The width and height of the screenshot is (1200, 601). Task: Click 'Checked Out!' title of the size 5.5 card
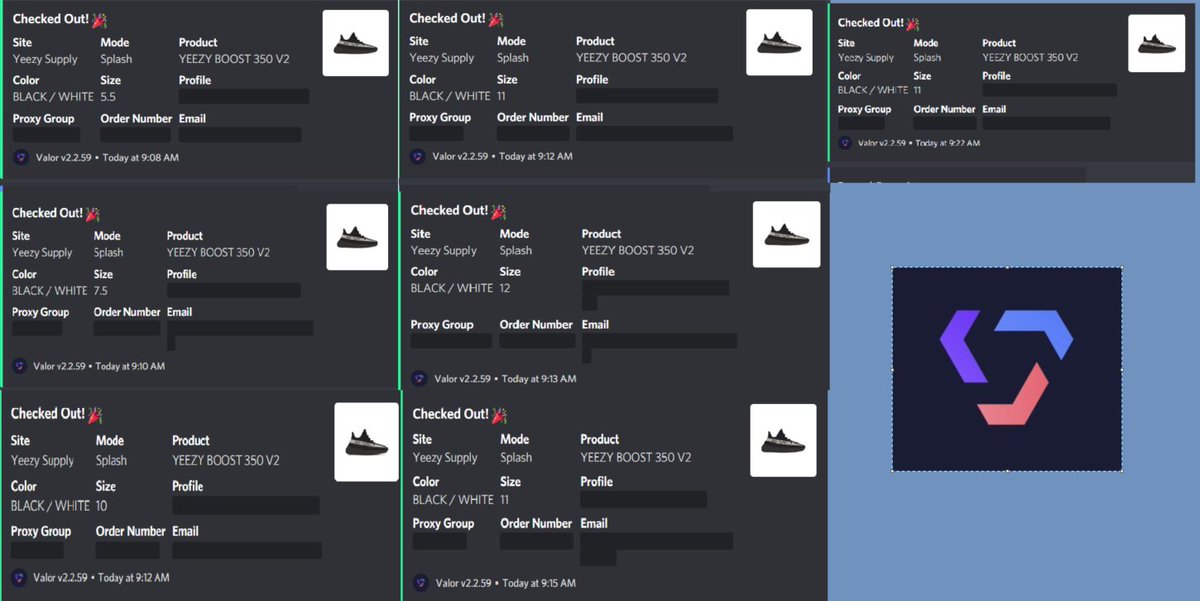[48, 20]
